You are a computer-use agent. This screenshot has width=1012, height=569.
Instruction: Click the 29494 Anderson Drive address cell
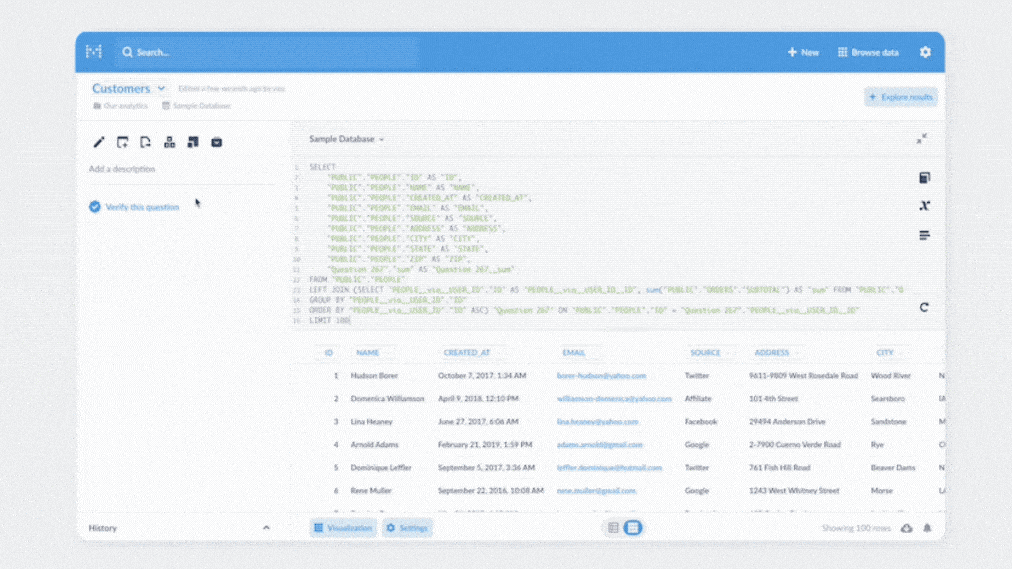[787, 422]
